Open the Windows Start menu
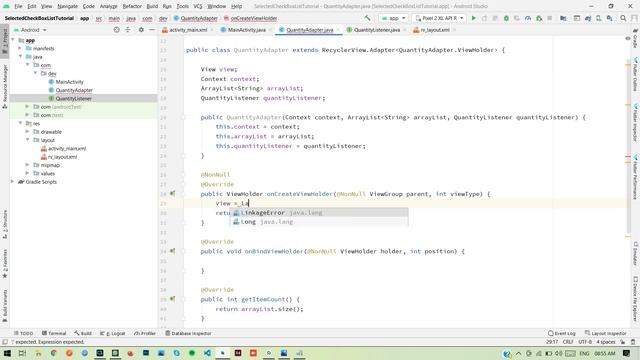The image size is (640, 360). [x=7, y=353]
